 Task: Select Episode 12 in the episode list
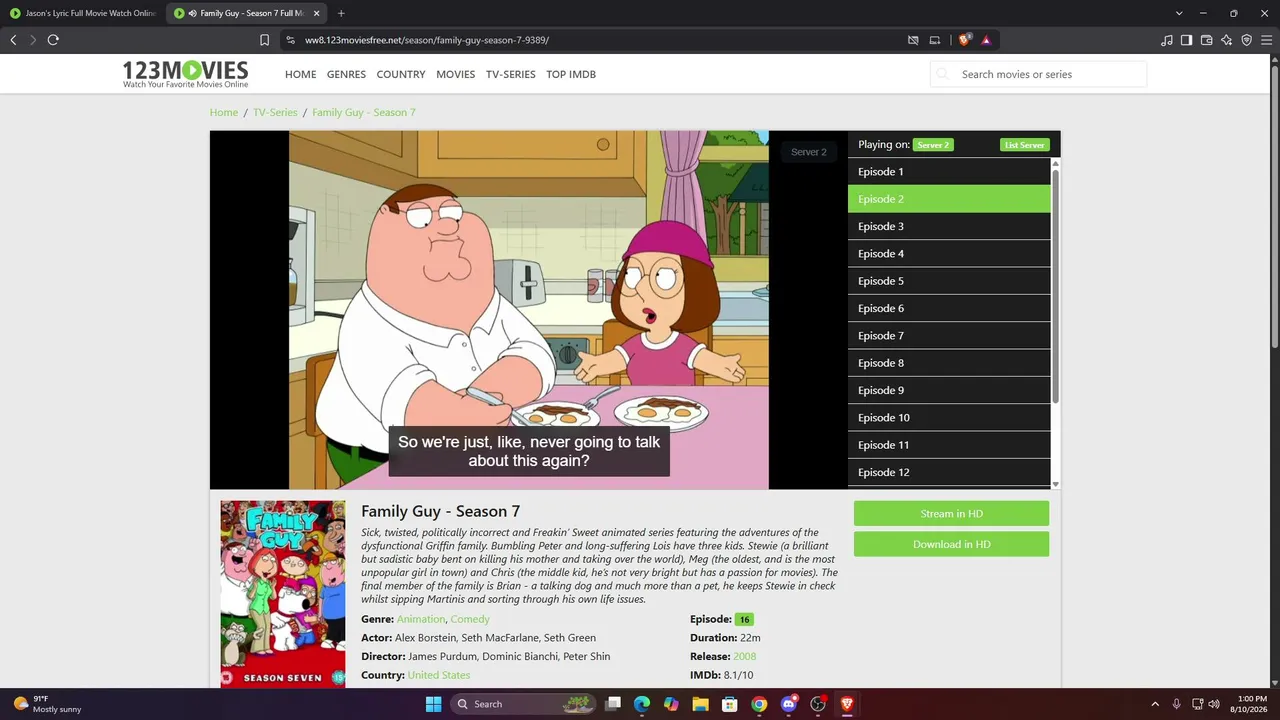[x=949, y=472]
